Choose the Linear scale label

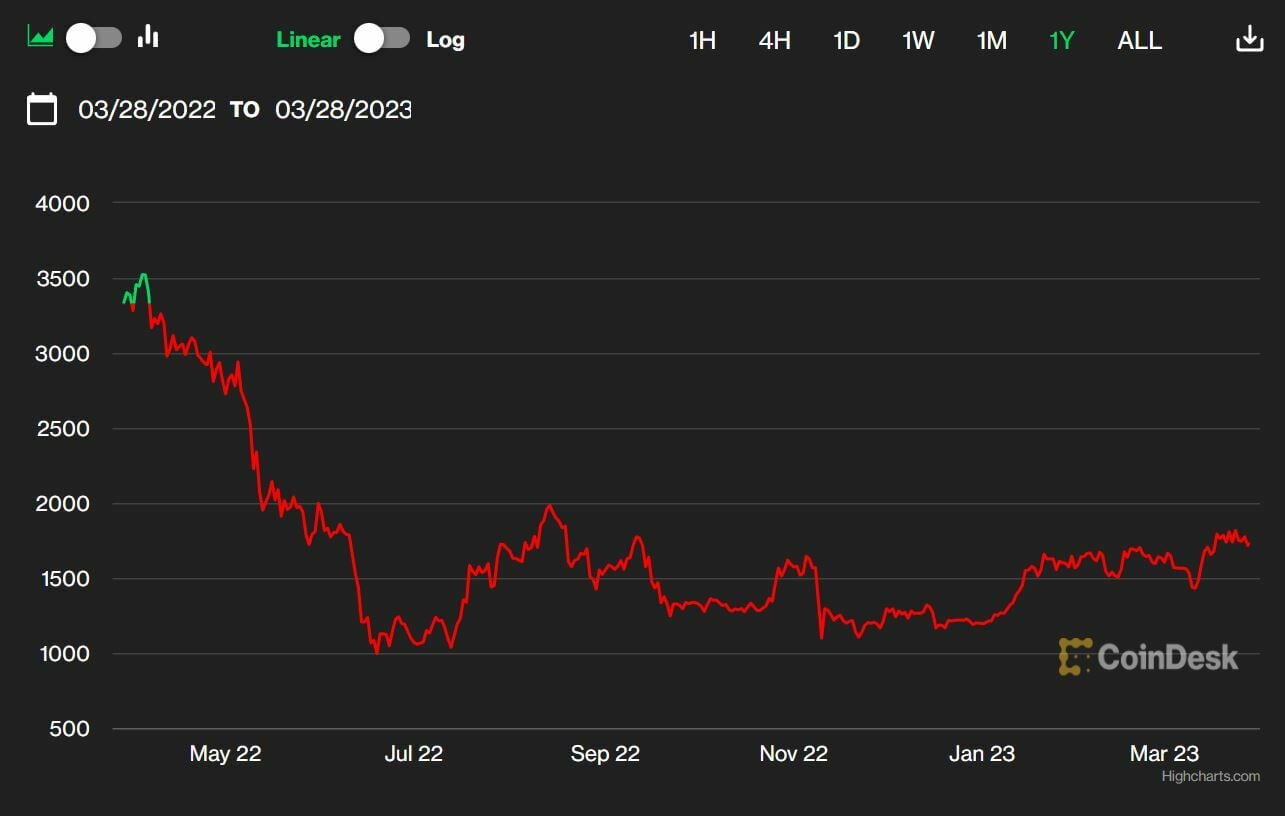[308, 40]
